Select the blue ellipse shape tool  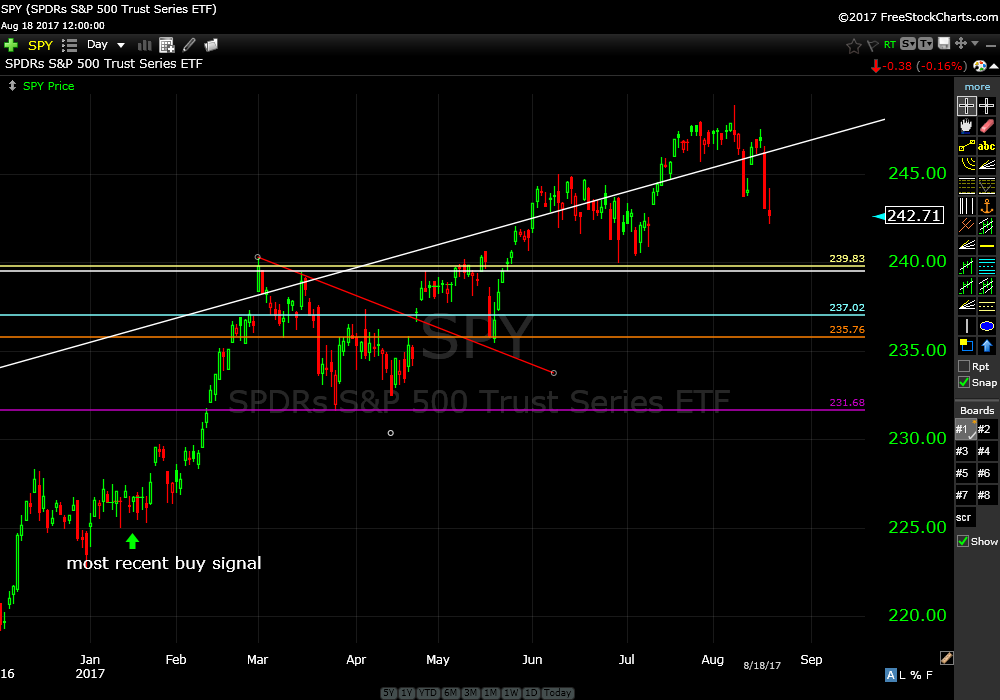[987, 326]
